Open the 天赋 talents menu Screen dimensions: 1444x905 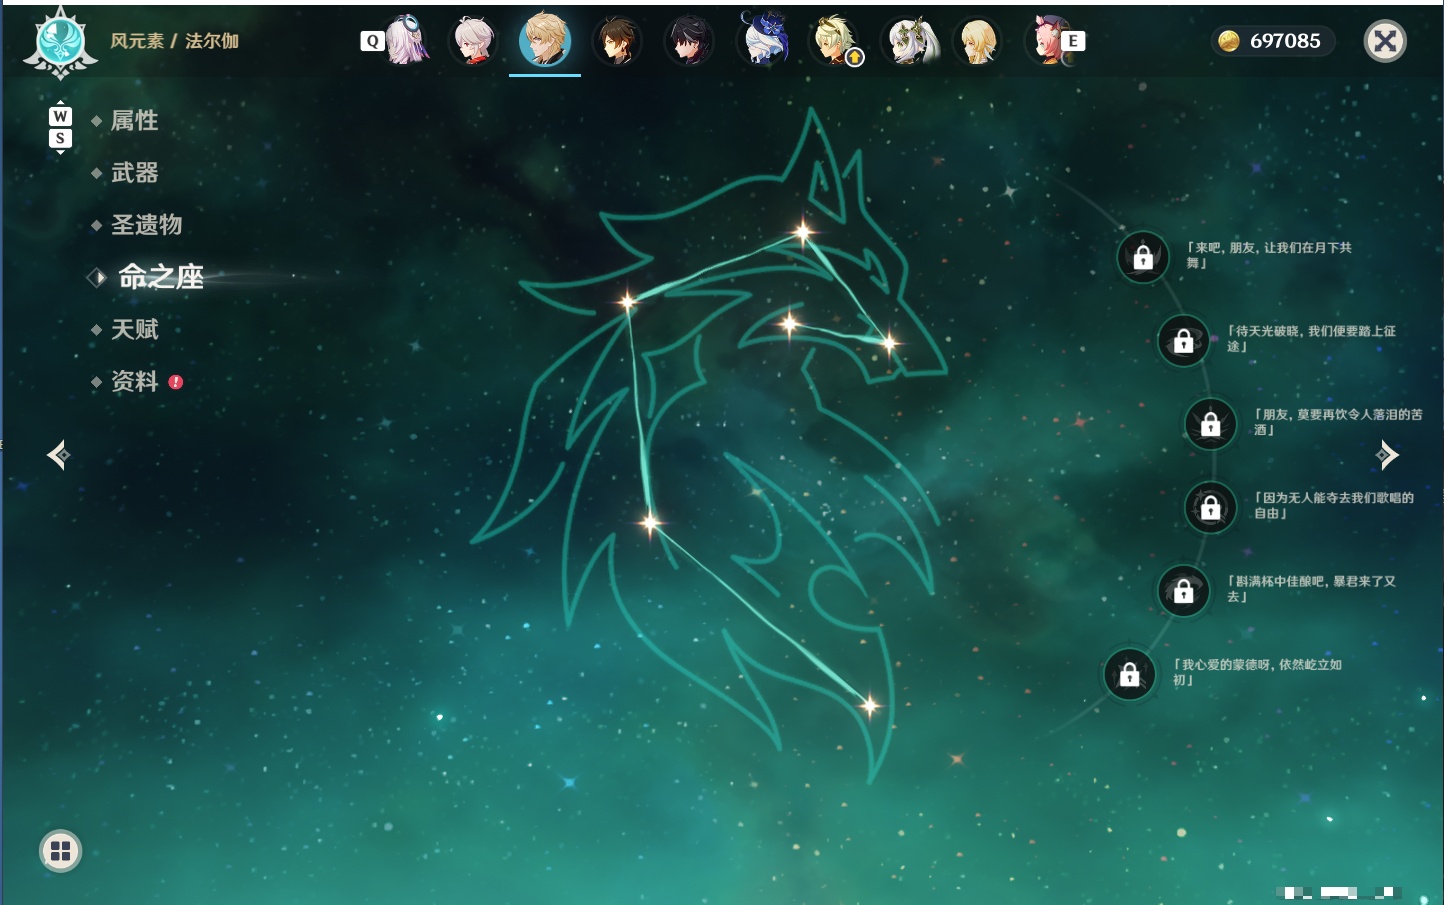click(134, 329)
